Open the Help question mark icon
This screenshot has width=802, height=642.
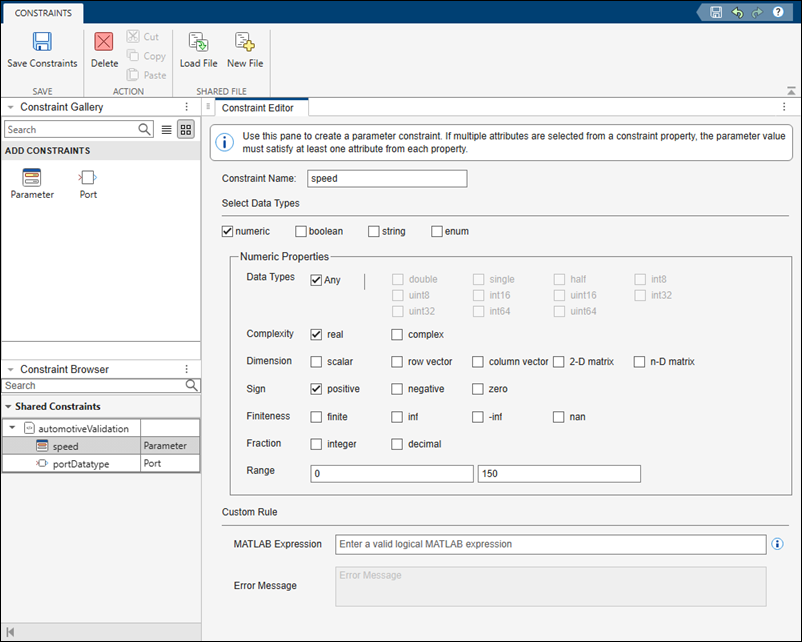click(778, 11)
